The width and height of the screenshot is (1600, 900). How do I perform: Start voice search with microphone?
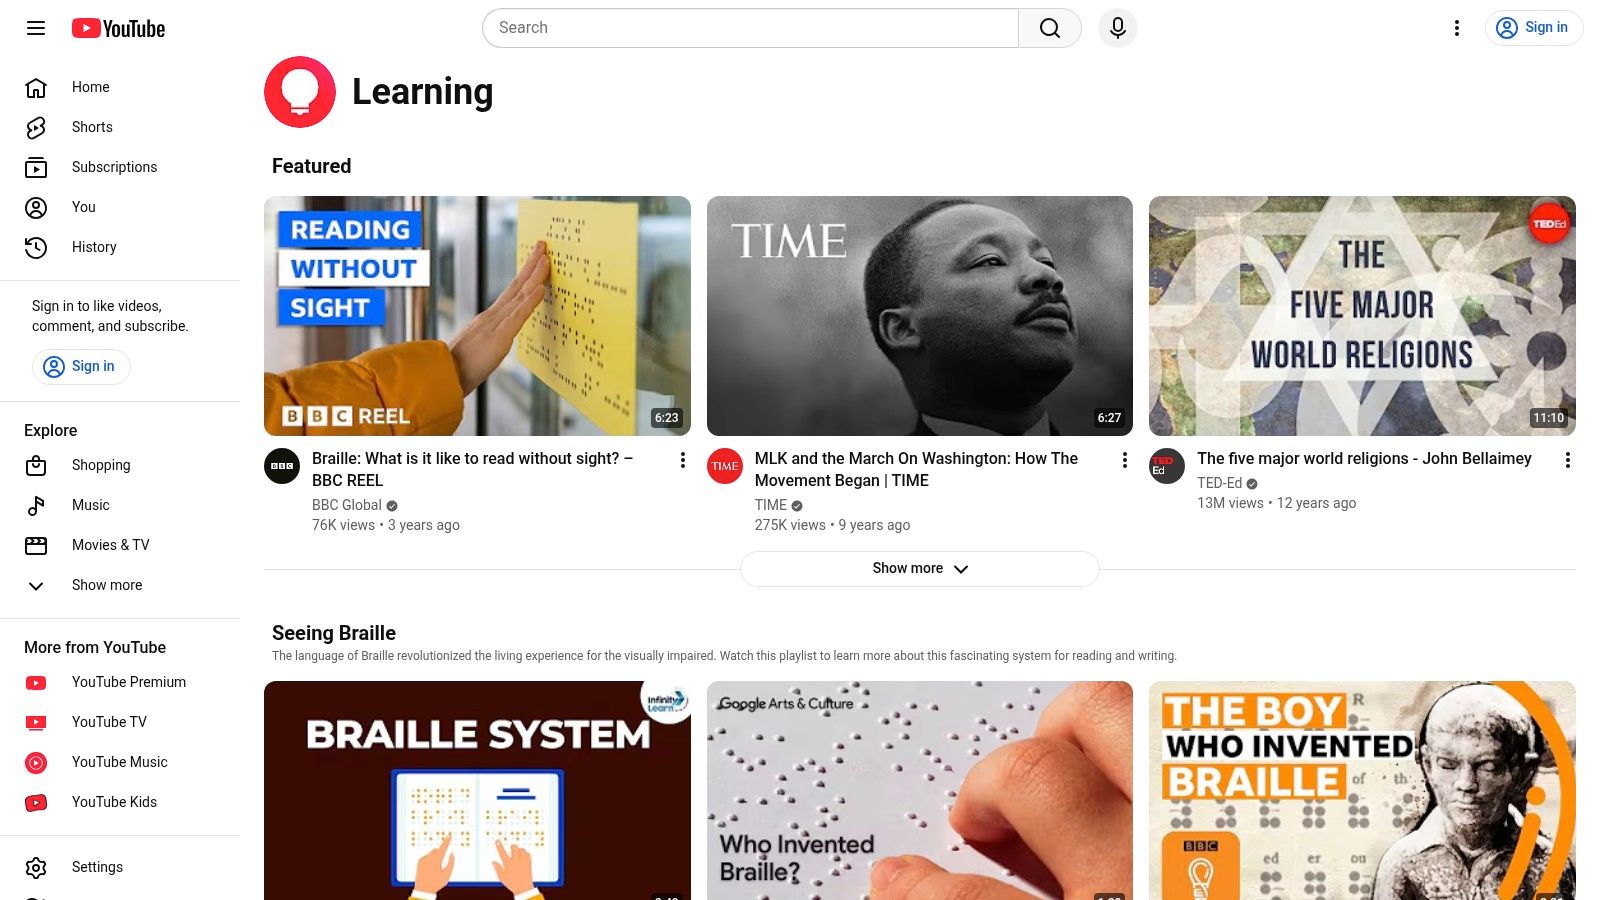pyautogui.click(x=1118, y=28)
